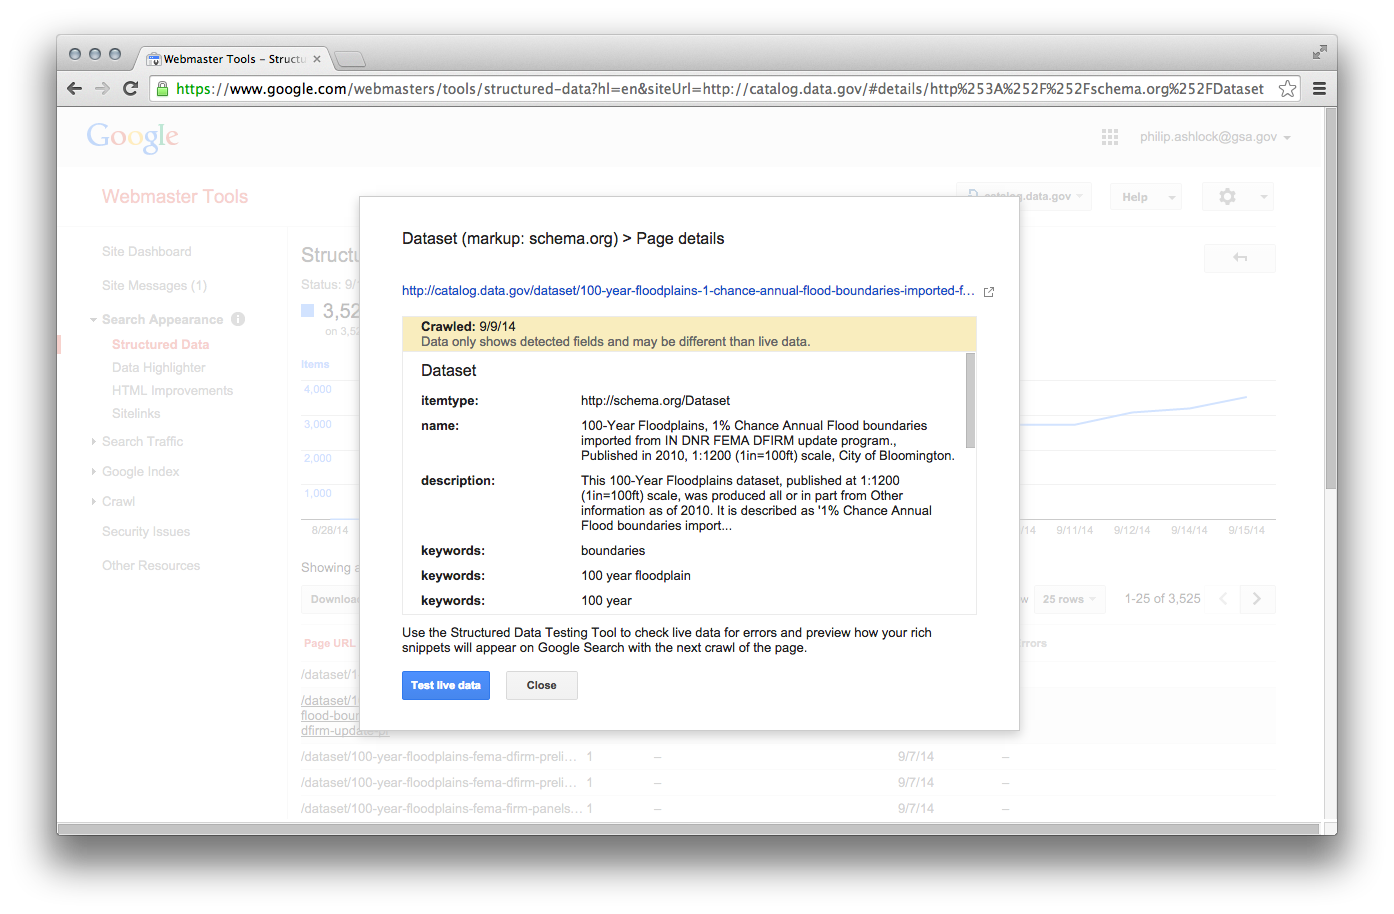The width and height of the screenshot is (1394, 914).
Task: Click the dialog's vertical scrollbar
Action: tap(970, 400)
